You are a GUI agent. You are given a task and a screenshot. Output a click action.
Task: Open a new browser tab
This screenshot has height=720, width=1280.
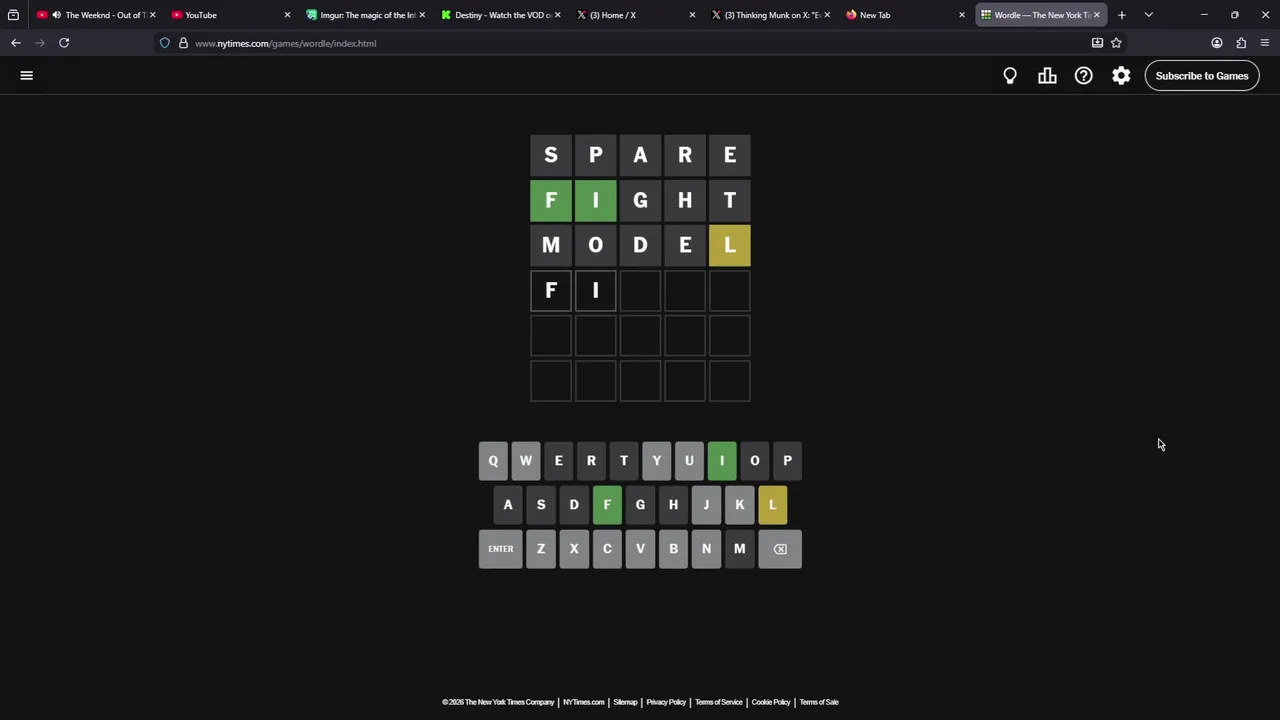click(1122, 15)
